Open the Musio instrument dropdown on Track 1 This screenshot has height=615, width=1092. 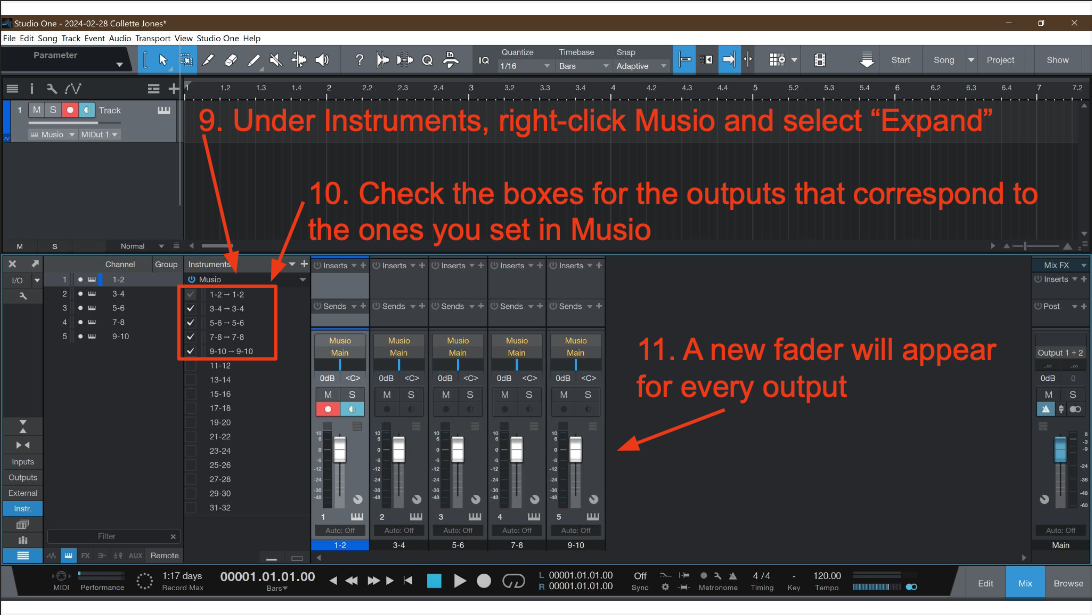(x=52, y=134)
